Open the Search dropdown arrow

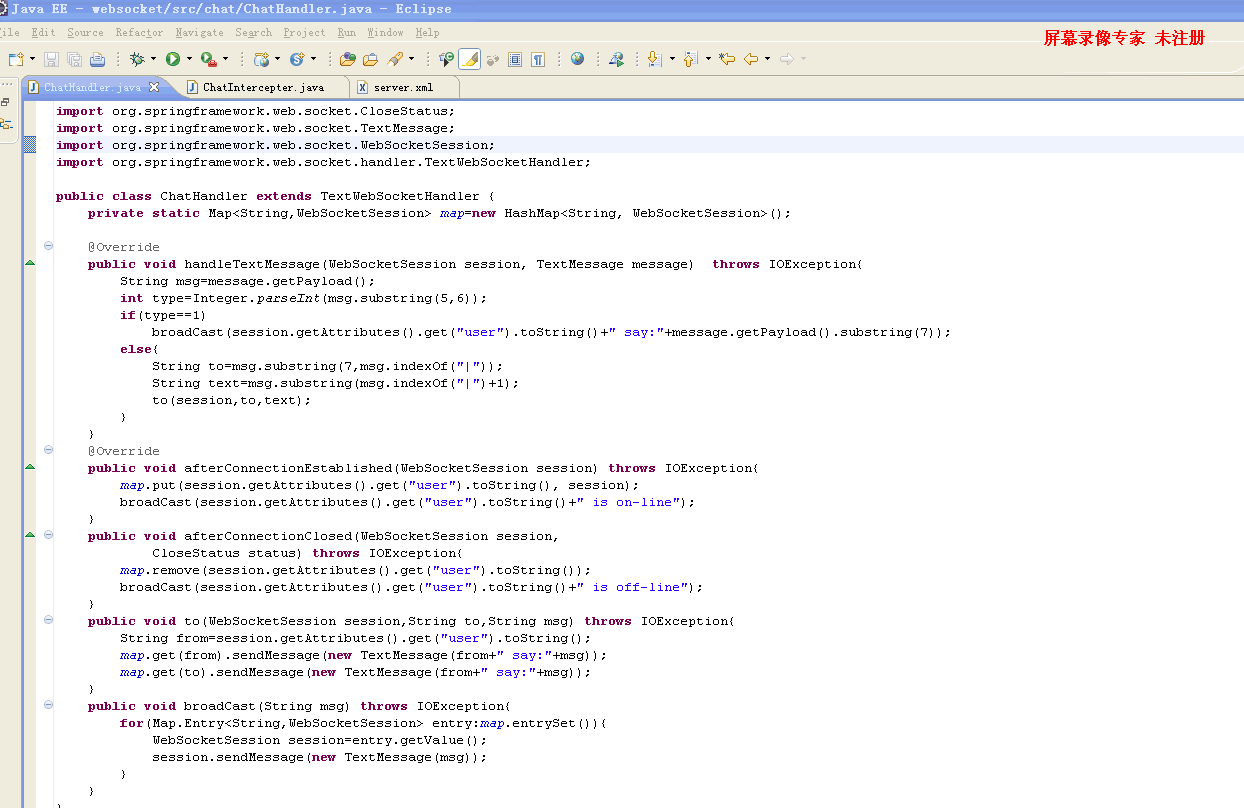pyautogui.click(x=411, y=59)
